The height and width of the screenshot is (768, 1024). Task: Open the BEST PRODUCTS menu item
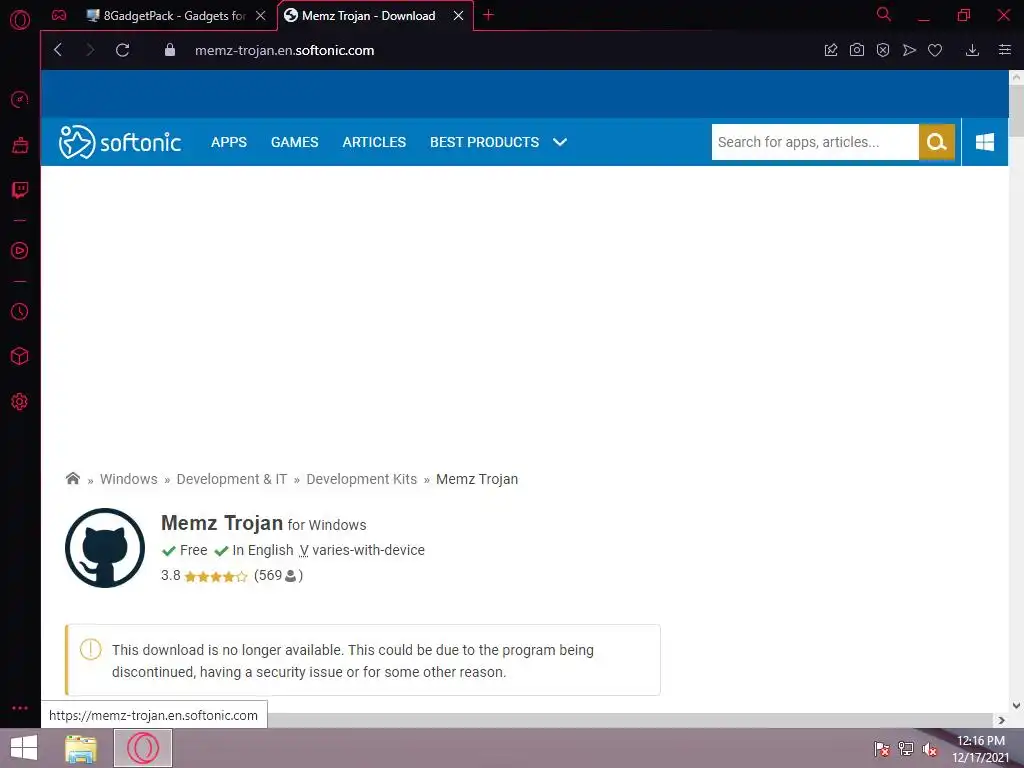[x=485, y=142]
